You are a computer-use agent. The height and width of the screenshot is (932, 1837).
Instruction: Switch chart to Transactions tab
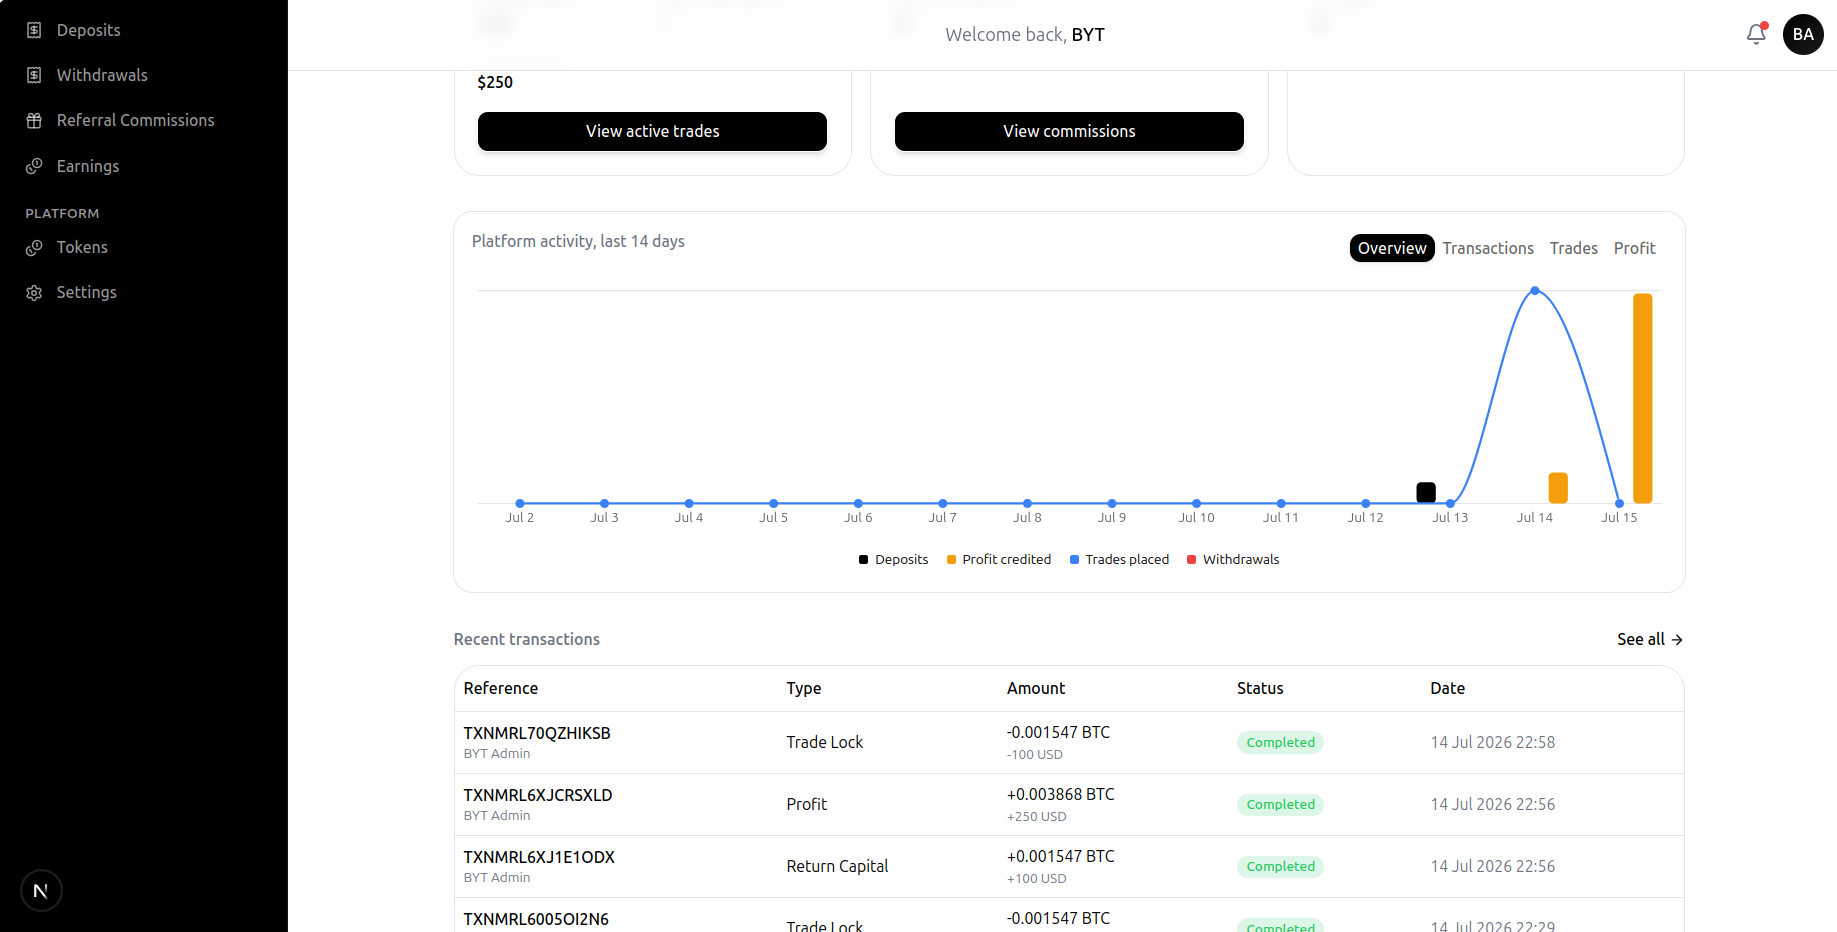pyautogui.click(x=1488, y=248)
